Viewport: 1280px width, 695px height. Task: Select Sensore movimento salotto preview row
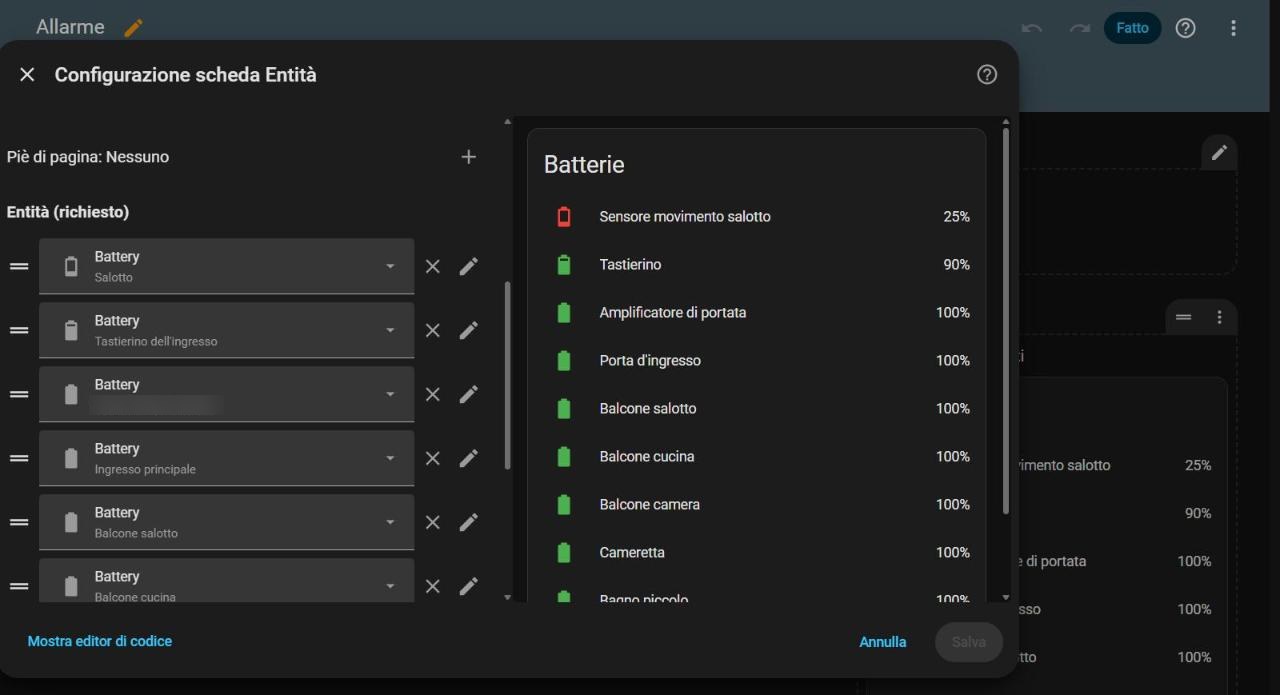point(757,216)
